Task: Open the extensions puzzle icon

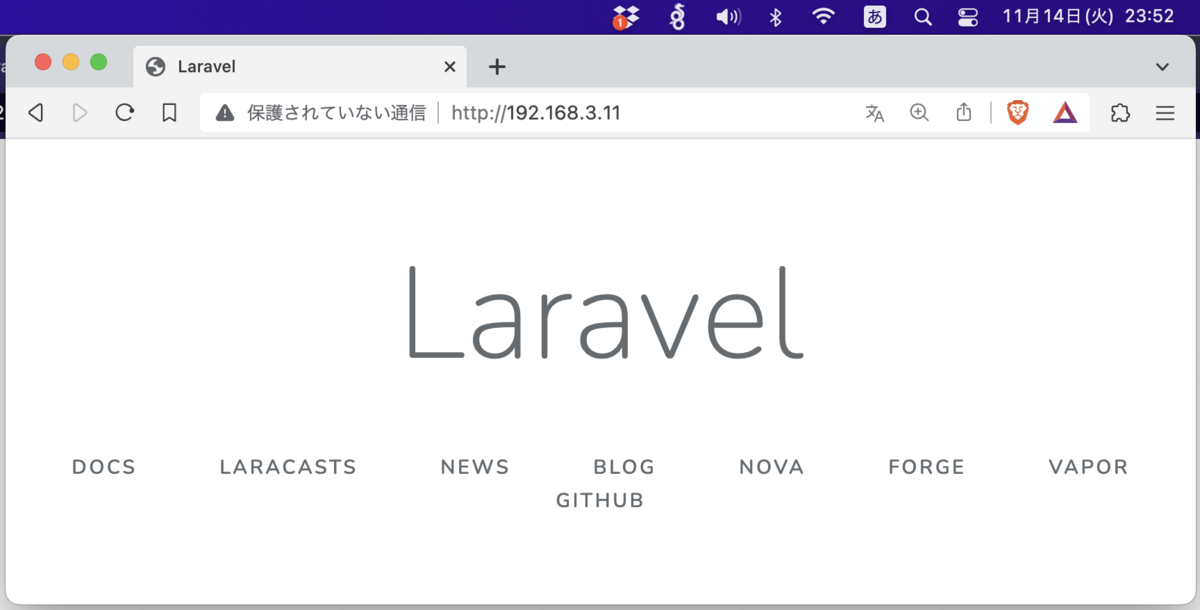Action: (1120, 113)
